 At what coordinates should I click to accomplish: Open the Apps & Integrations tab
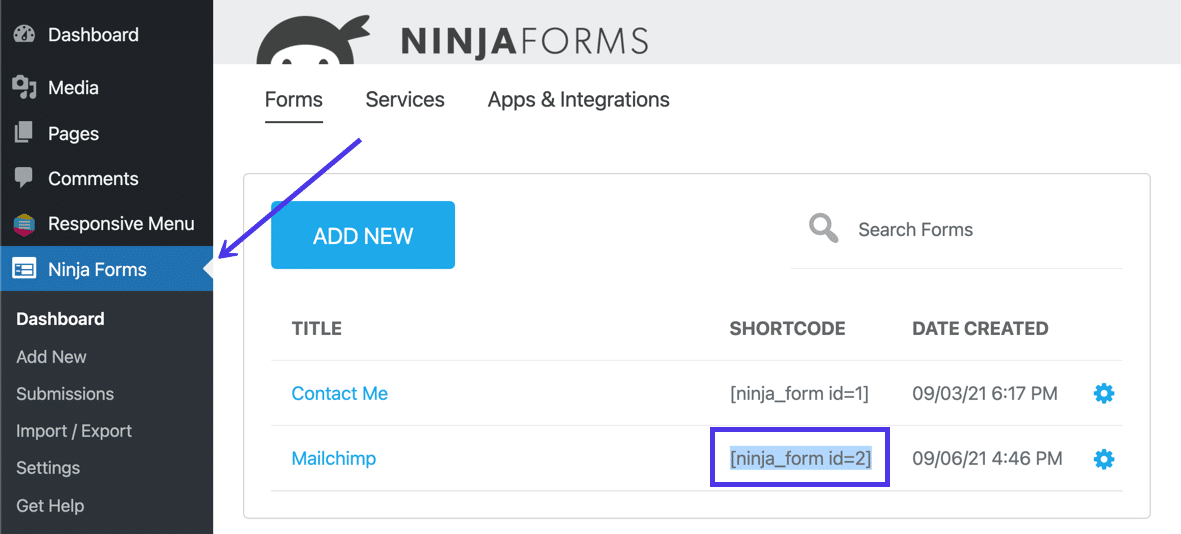[578, 100]
